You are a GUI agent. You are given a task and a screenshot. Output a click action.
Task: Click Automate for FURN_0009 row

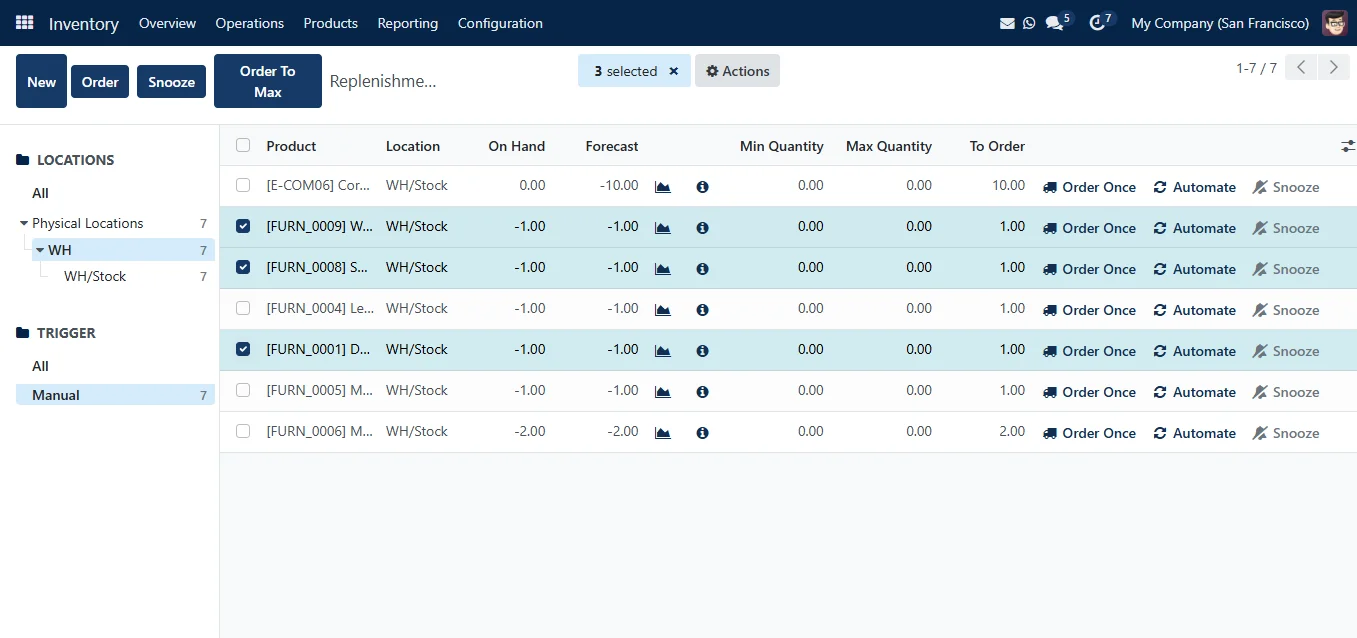click(1194, 228)
